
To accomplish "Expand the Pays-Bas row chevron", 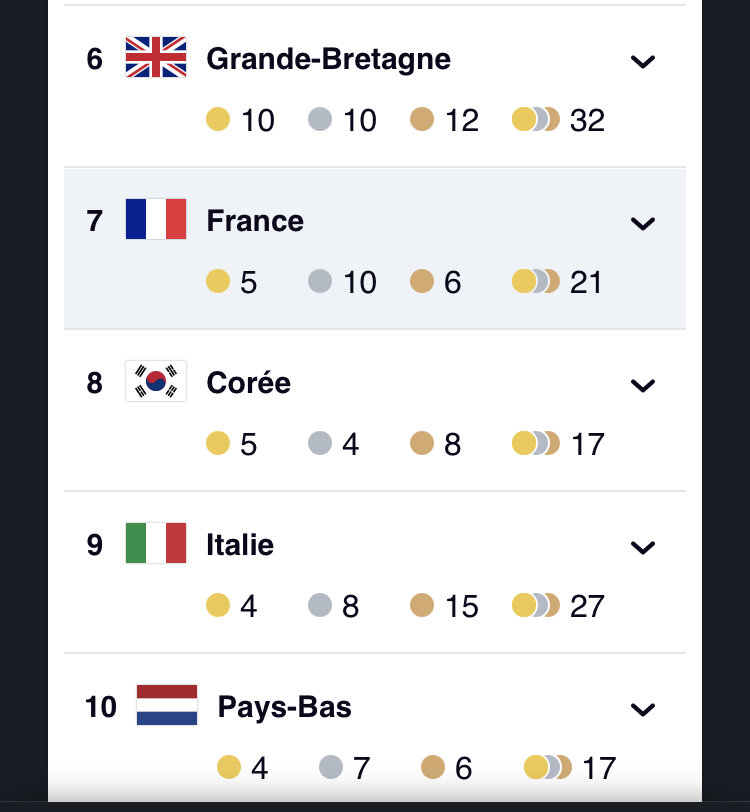I will click(643, 709).
